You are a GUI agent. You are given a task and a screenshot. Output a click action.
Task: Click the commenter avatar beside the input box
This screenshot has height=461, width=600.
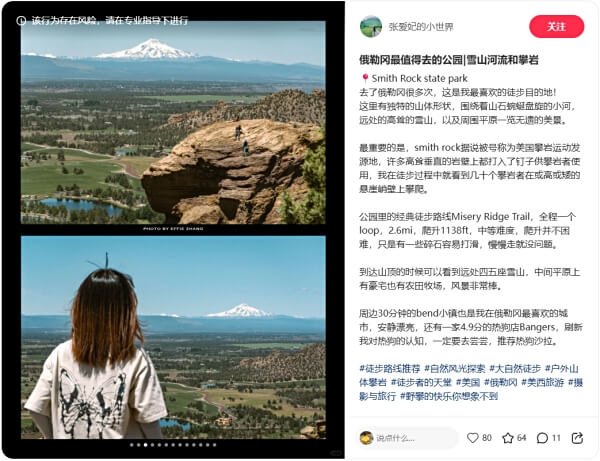pos(366,438)
